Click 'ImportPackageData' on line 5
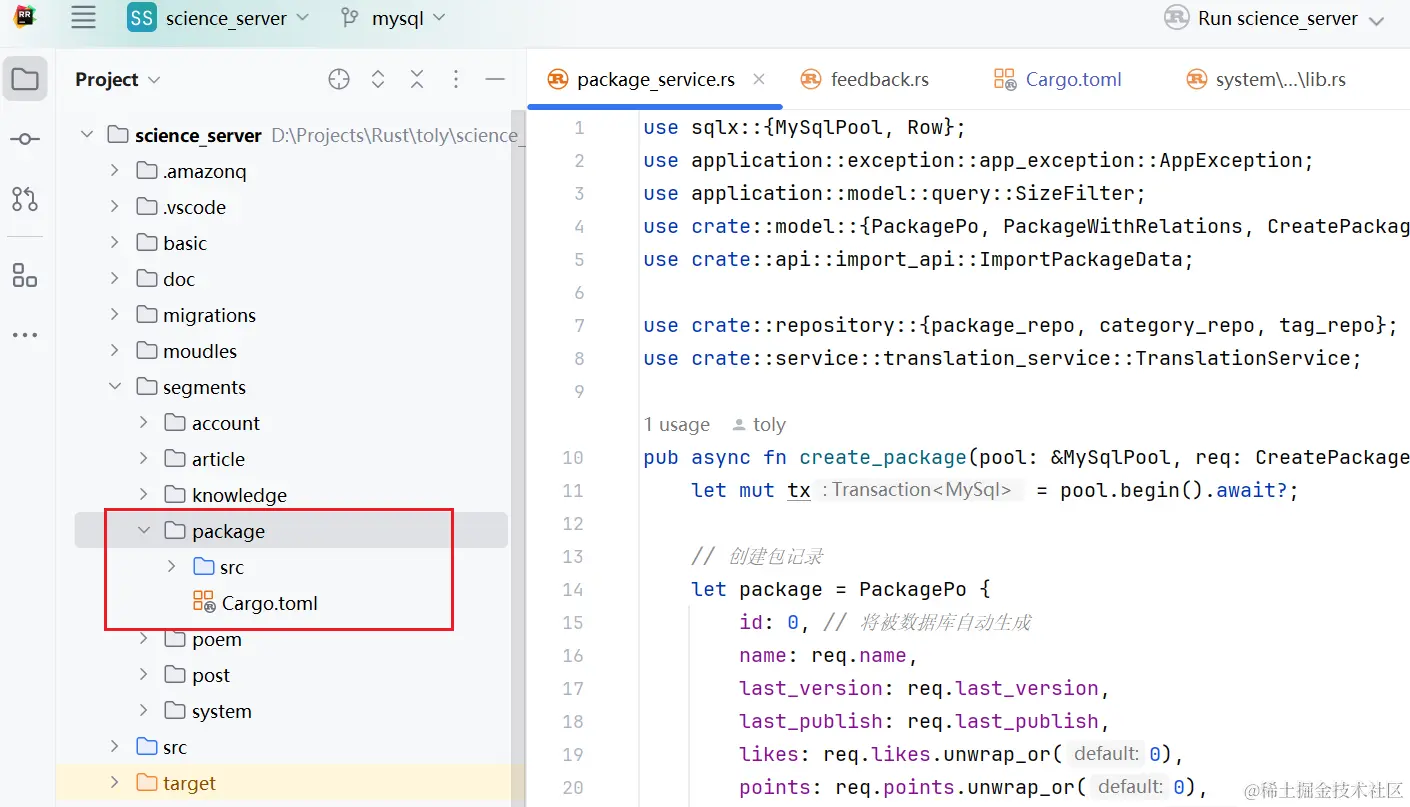The width and height of the screenshot is (1410, 807). coord(1082,259)
